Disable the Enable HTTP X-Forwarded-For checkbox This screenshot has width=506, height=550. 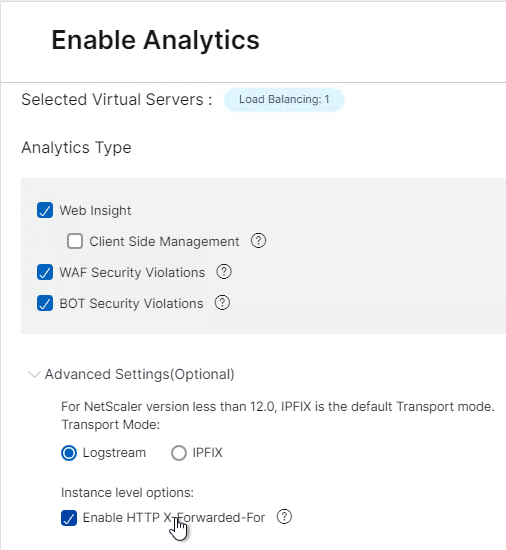[69, 518]
